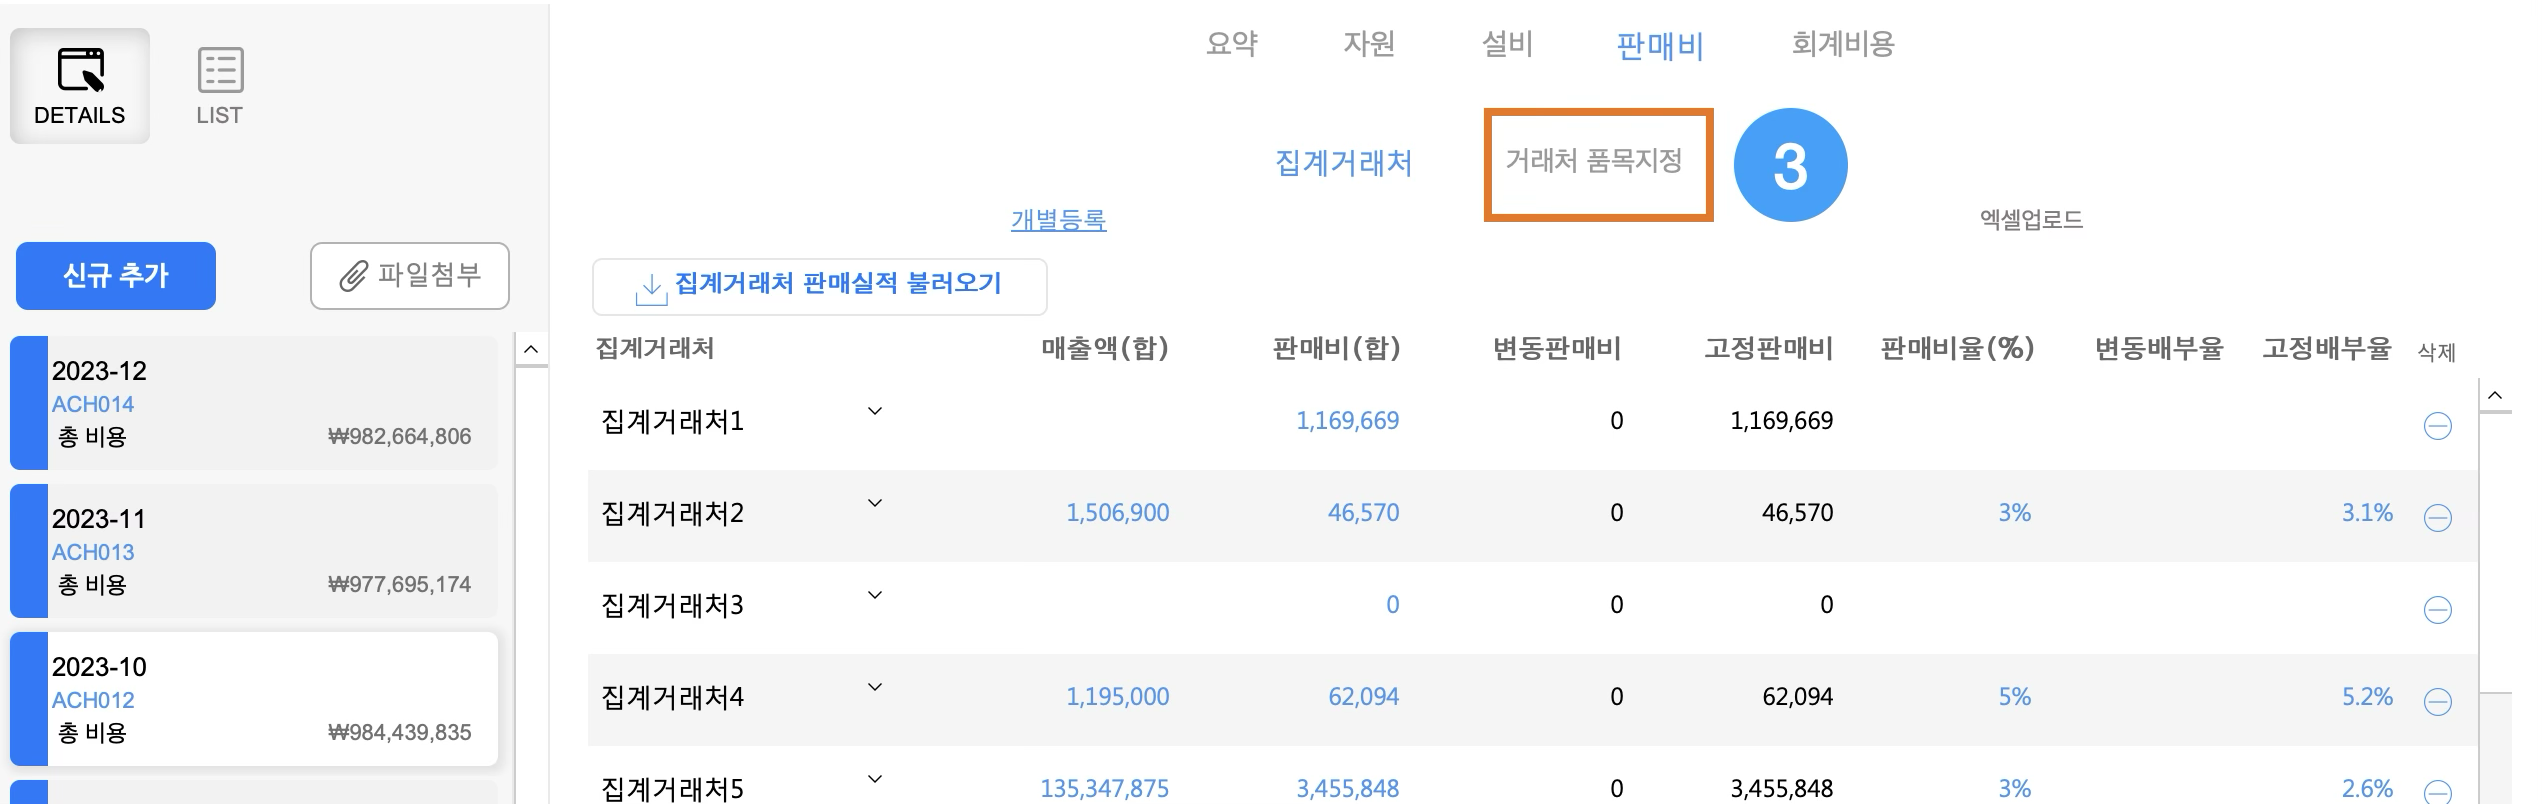Delete the 집계거래처4 row

pos(2437,702)
